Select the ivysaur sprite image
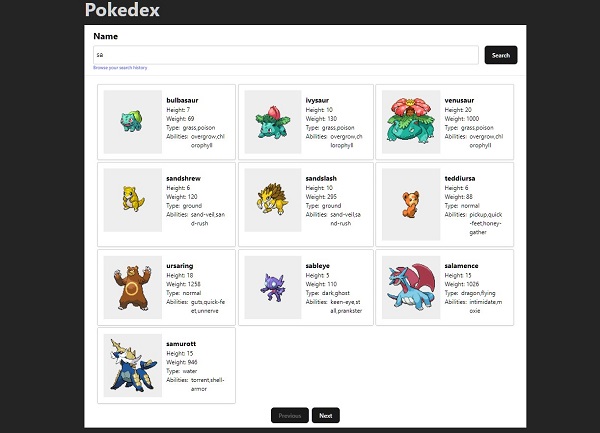The width and height of the screenshot is (600, 433). [x=273, y=122]
